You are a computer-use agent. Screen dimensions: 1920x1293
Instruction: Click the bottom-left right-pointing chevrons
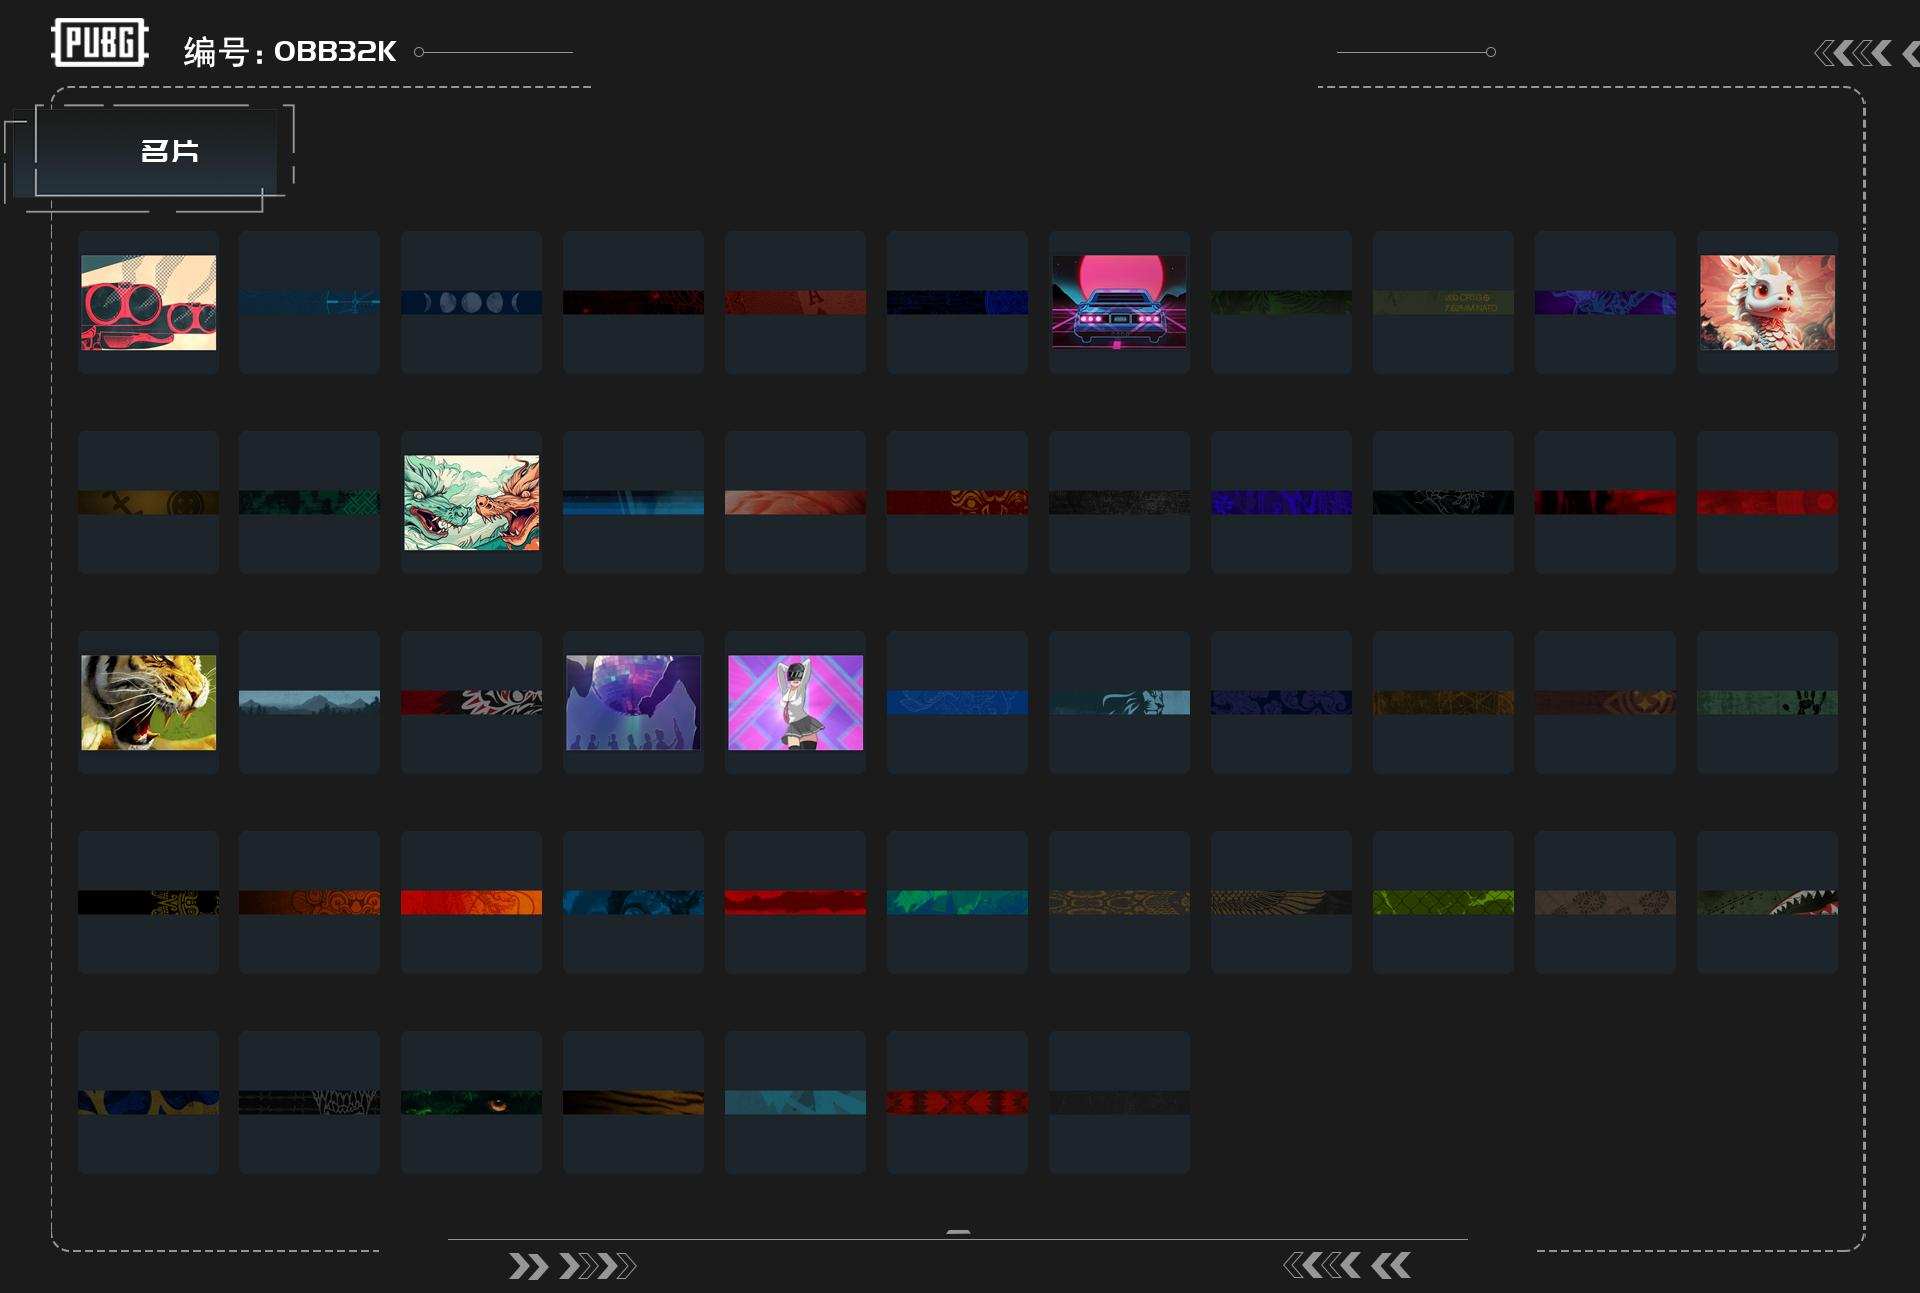(x=572, y=1266)
